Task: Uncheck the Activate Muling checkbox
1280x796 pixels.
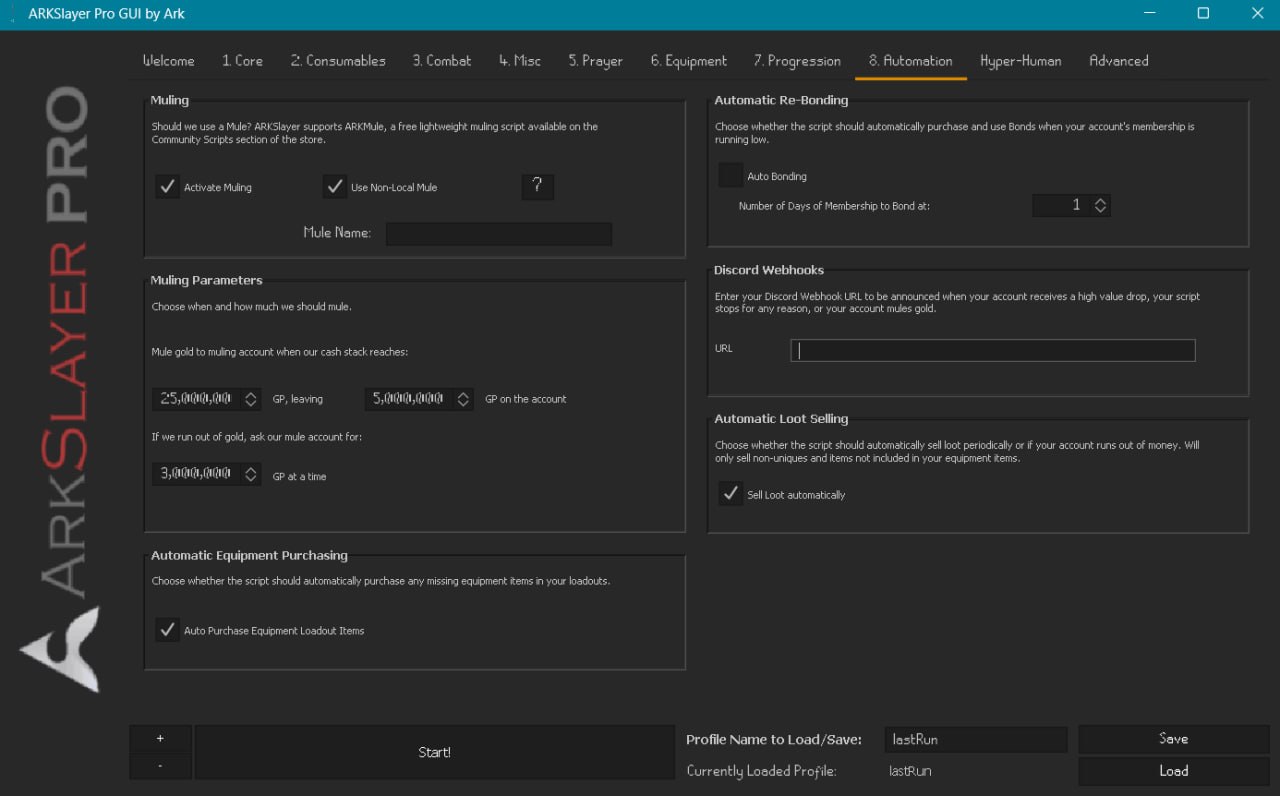Action: coord(167,186)
